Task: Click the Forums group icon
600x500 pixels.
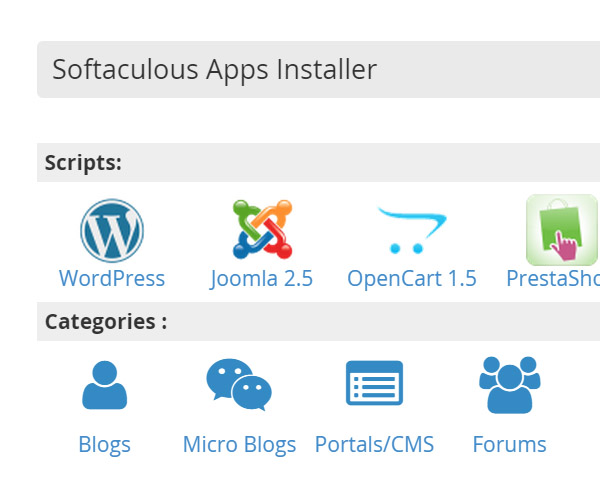Action: [x=509, y=385]
